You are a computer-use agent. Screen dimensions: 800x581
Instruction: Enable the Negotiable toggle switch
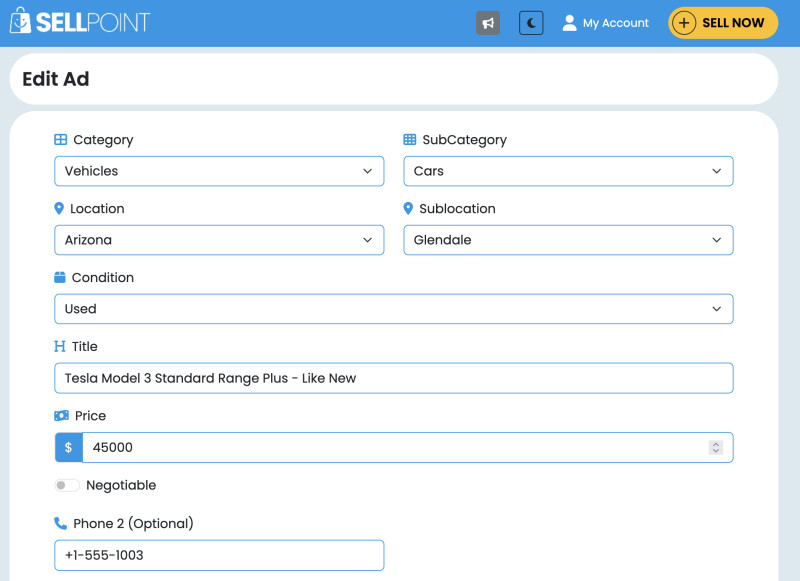[67, 485]
